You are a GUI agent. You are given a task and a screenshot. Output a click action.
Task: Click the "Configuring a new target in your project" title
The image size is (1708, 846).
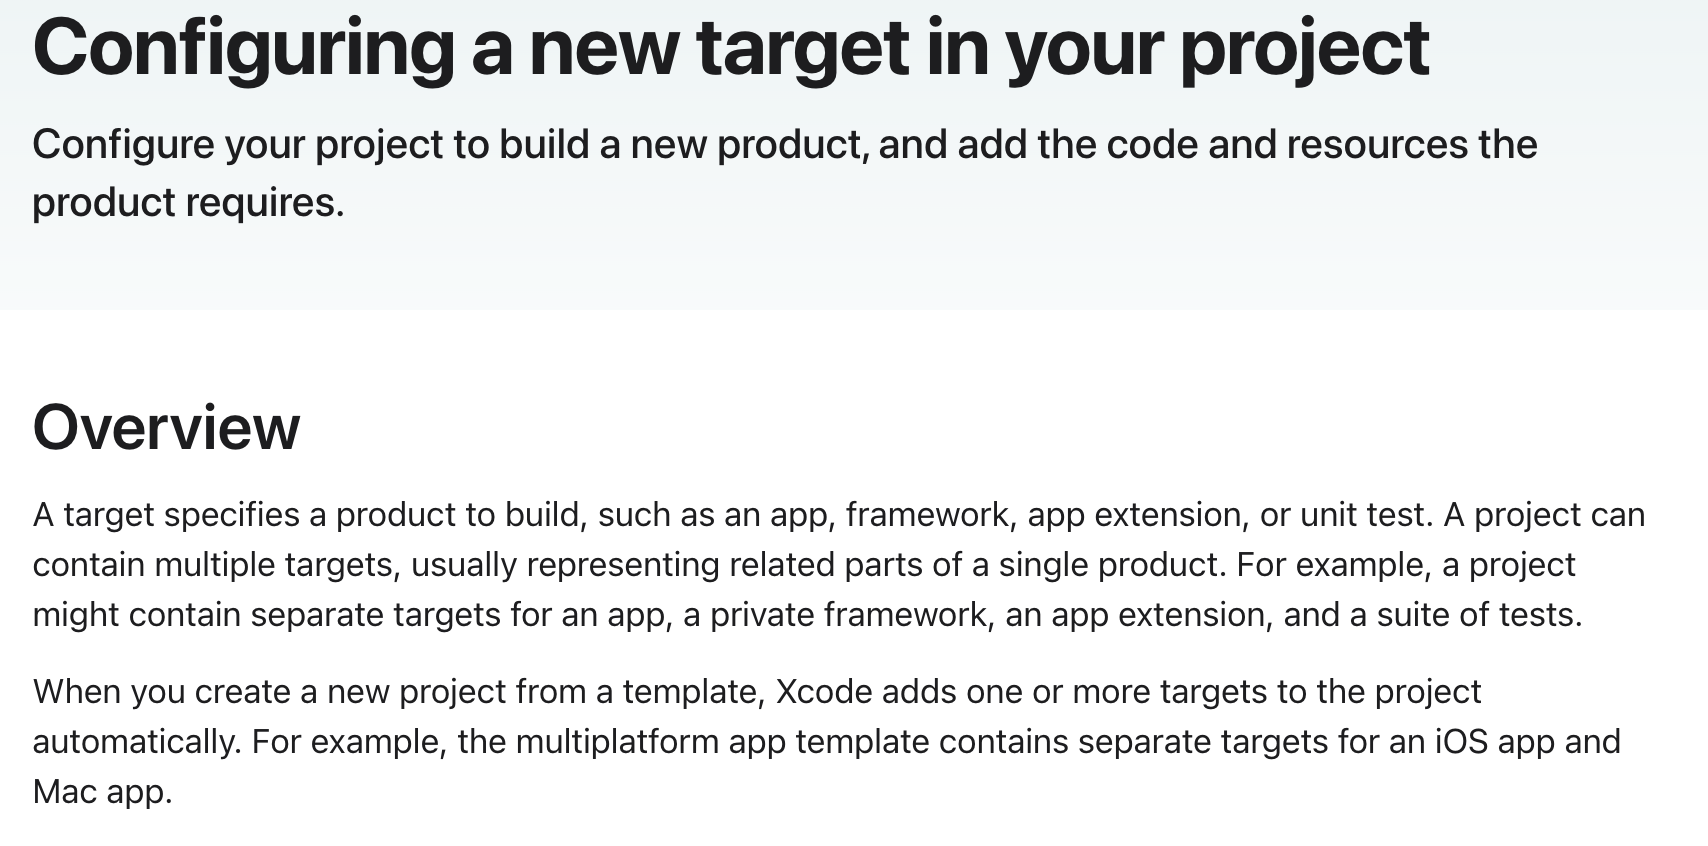(731, 48)
